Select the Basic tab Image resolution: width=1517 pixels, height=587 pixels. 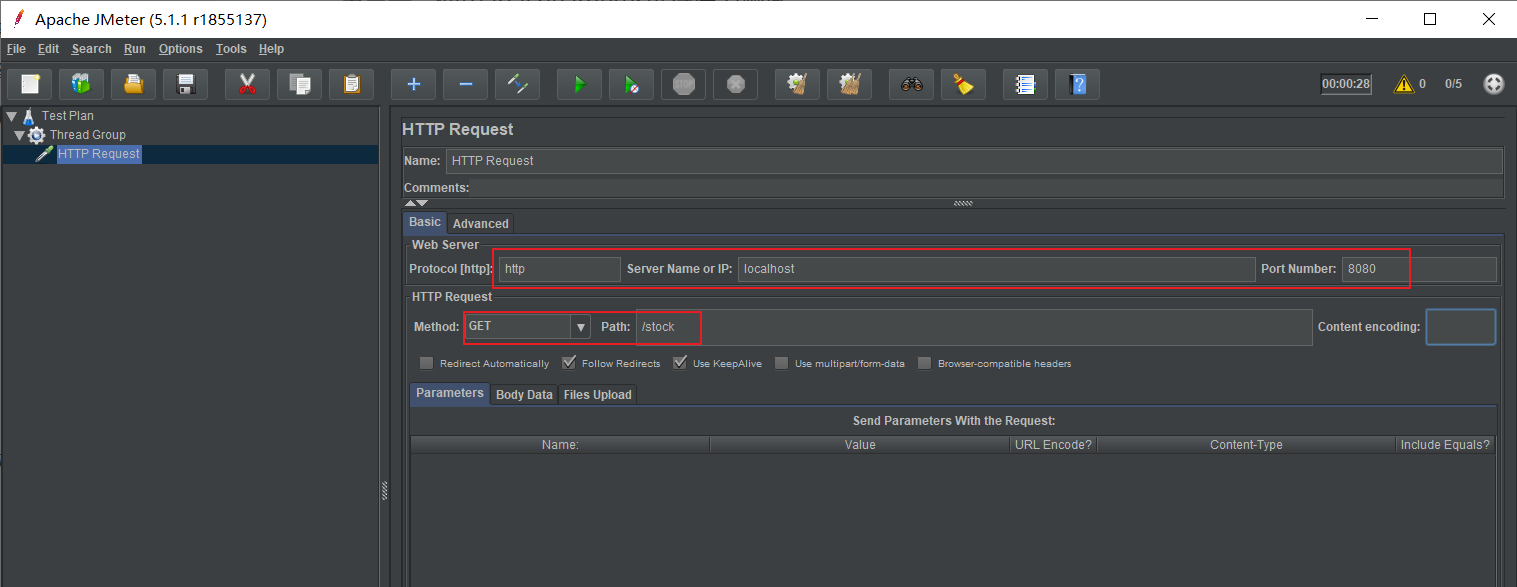(x=425, y=222)
